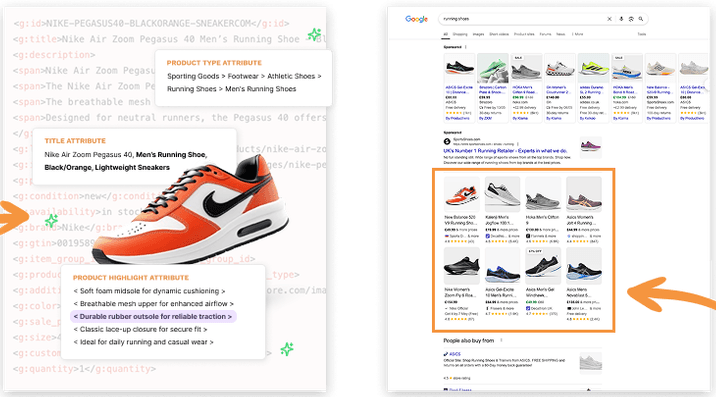Open the HOKA Men's Bondi sponsored image

pos(627,68)
